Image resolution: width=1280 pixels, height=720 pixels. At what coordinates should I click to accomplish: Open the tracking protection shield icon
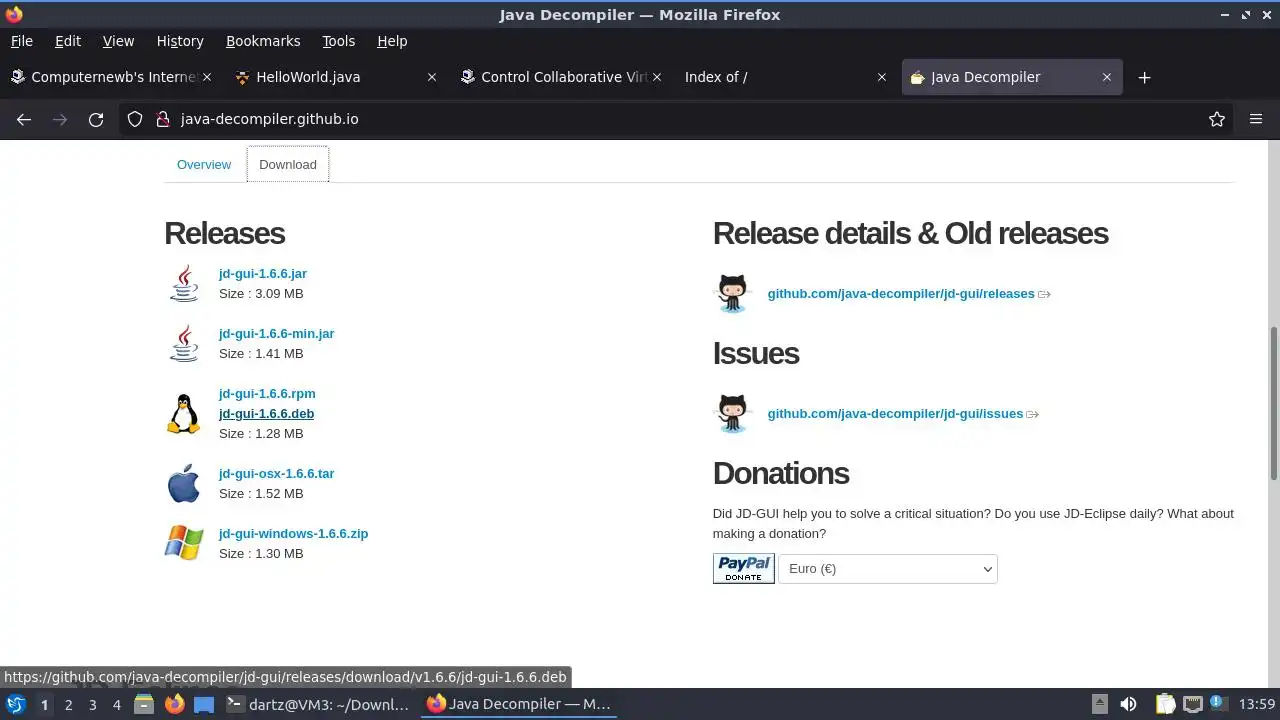tap(135, 119)
